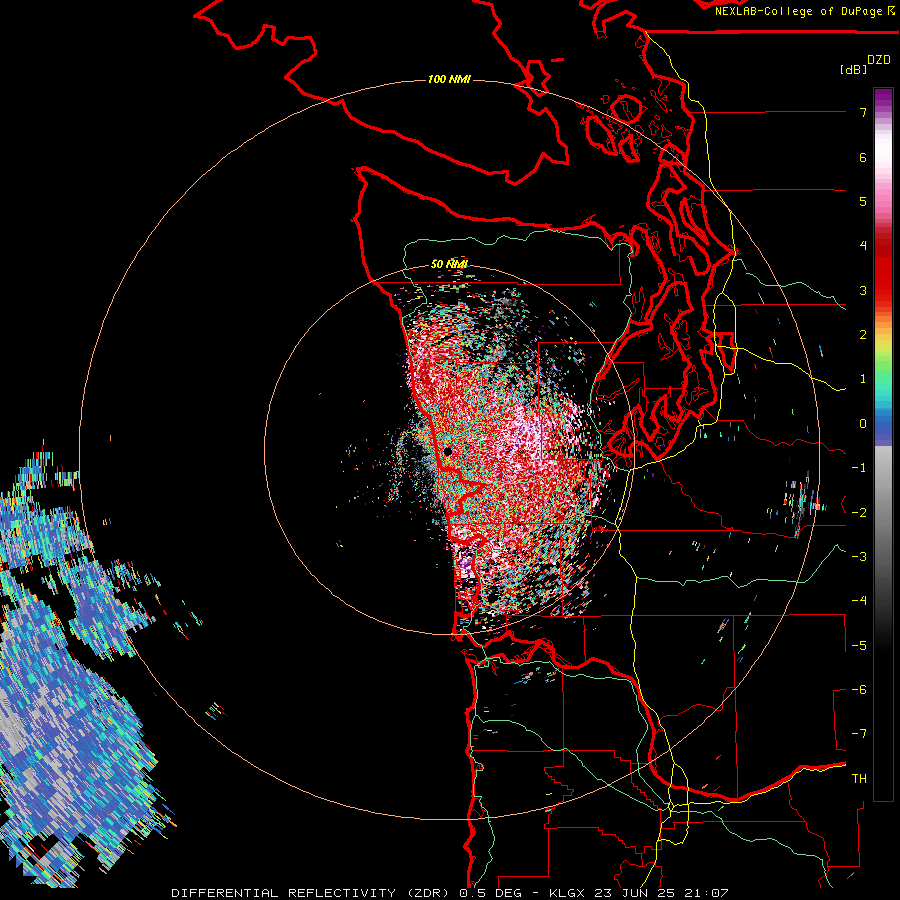Click the -2 value on color scale
This screenshot has width=900, height=900.
tap(859, 513)
